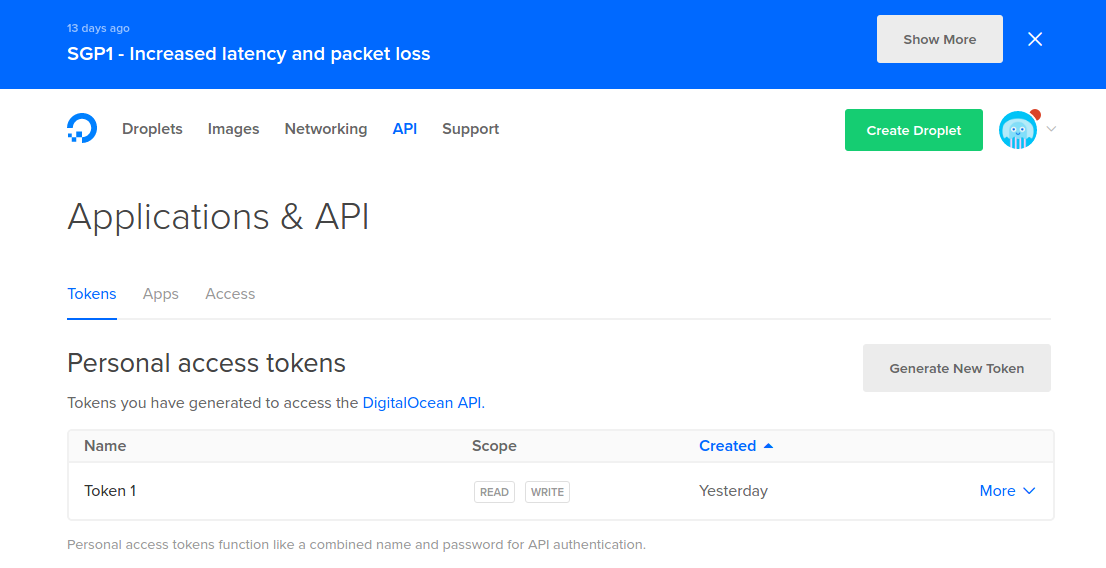Click the red notification dot on avatar
The width and height of the screenshot is (1106, 568).
tap(1035, 114)
